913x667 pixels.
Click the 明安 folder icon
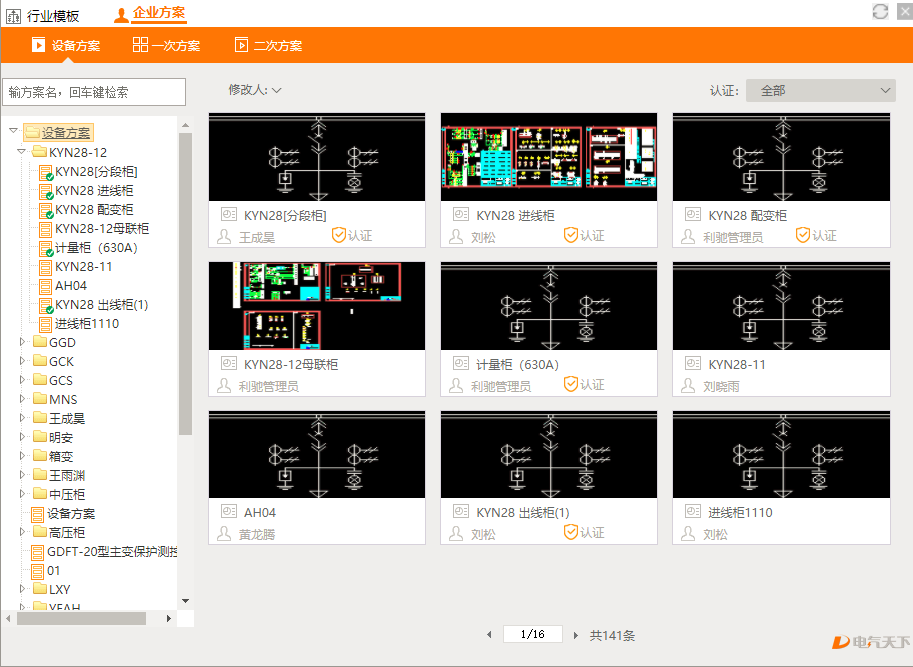pos(40,437)
